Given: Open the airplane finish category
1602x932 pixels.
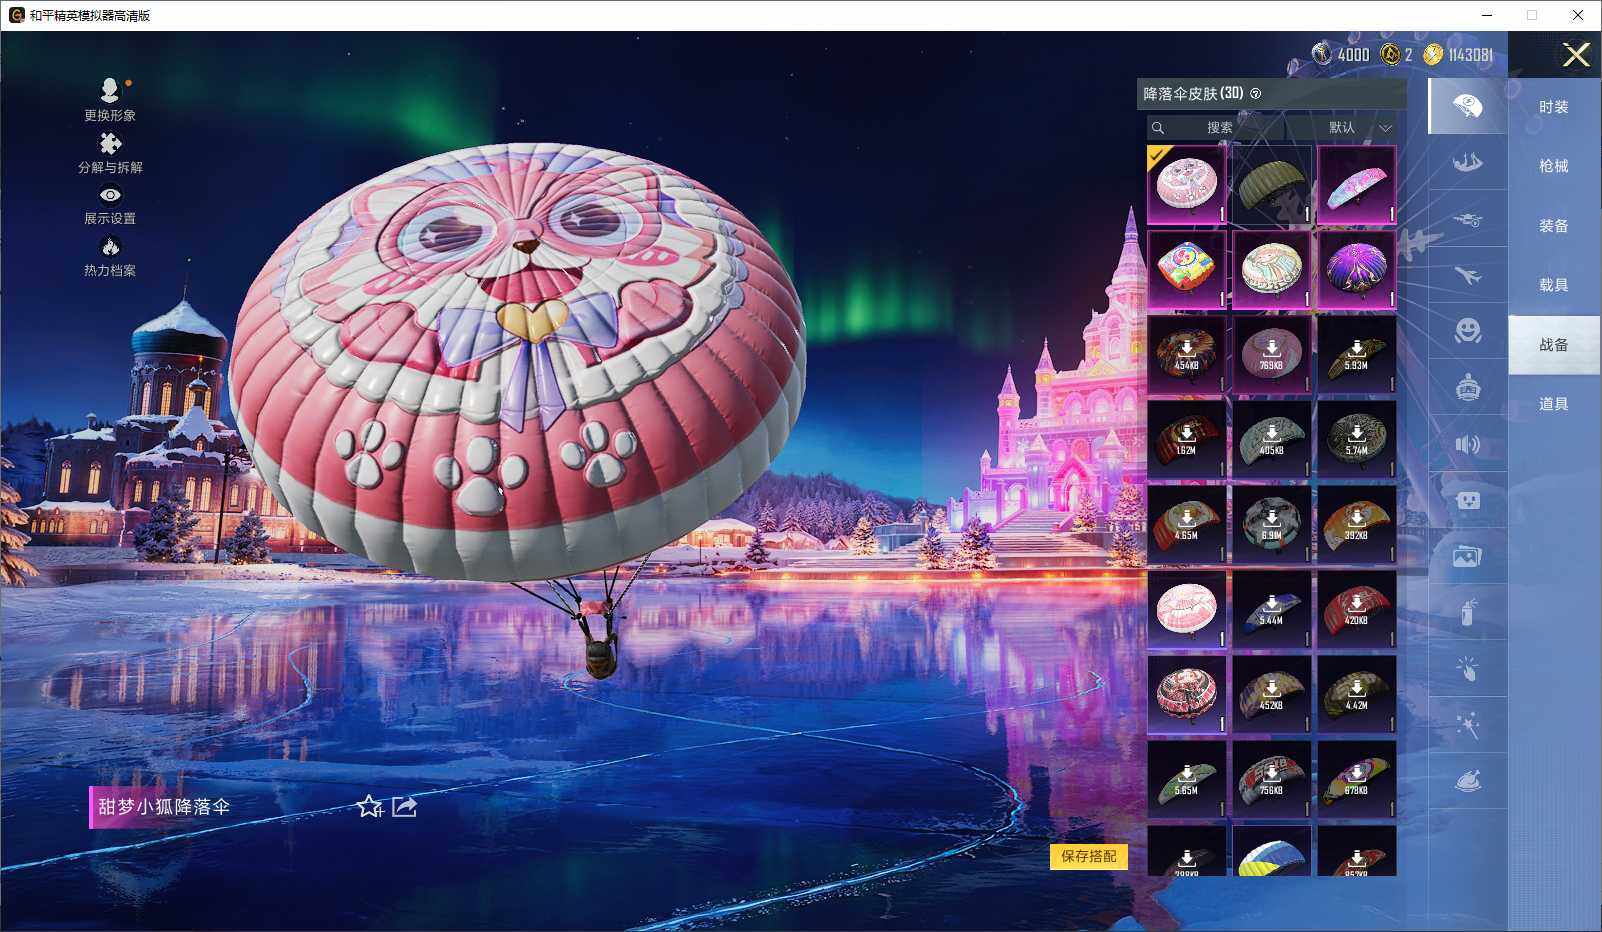Looking at the screenshot, I should pos(1467,276).
